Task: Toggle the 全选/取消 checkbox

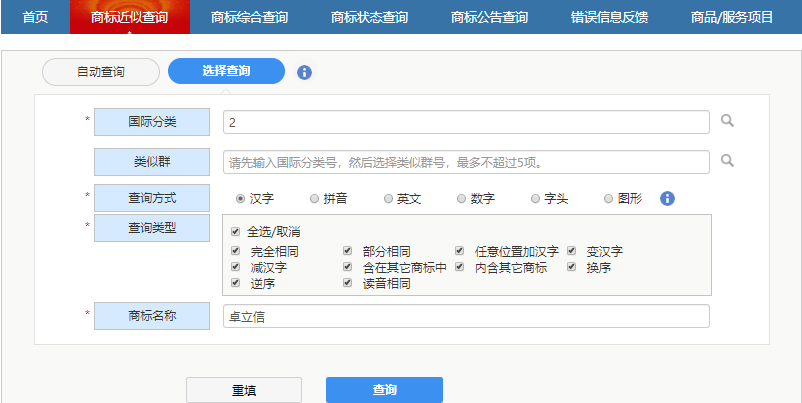Action: (236, 232)
